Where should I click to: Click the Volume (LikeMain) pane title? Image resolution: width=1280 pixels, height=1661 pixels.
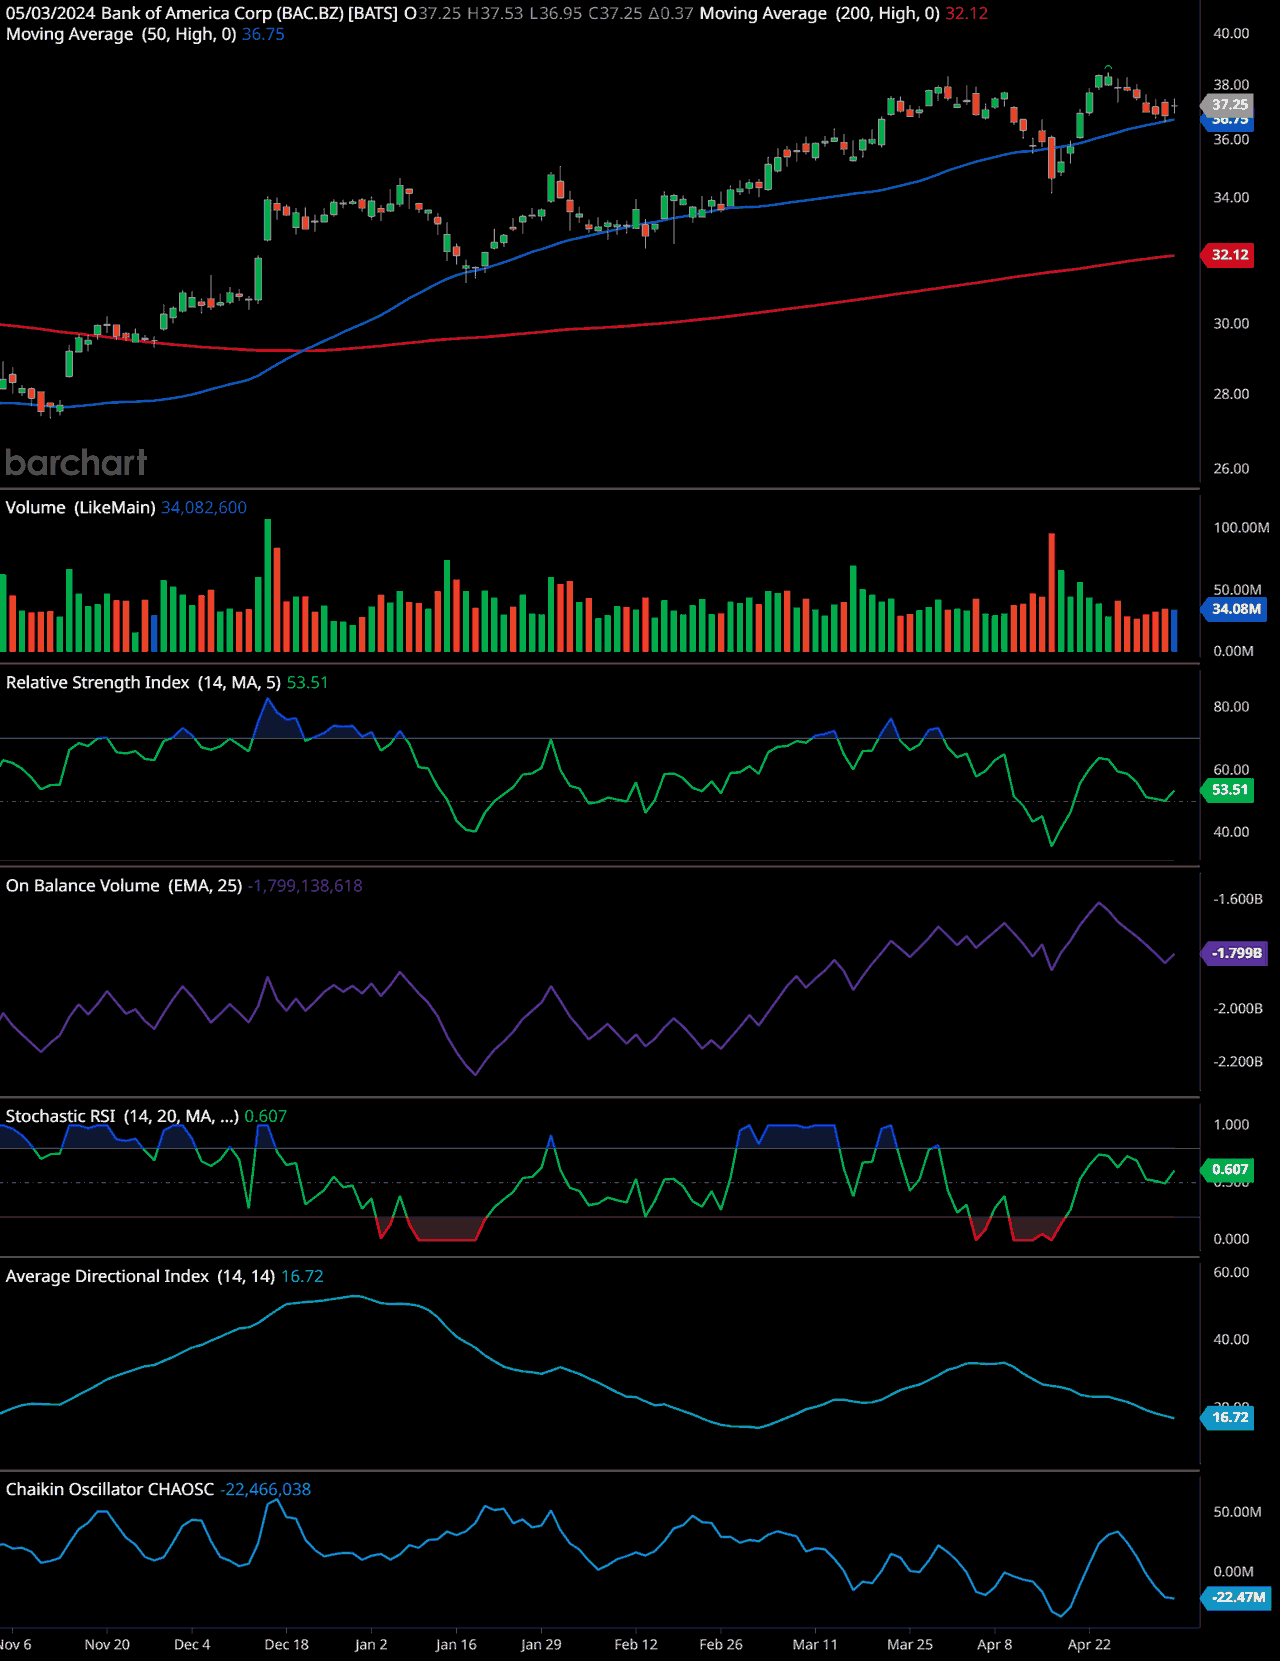click(x=81, y=508)
